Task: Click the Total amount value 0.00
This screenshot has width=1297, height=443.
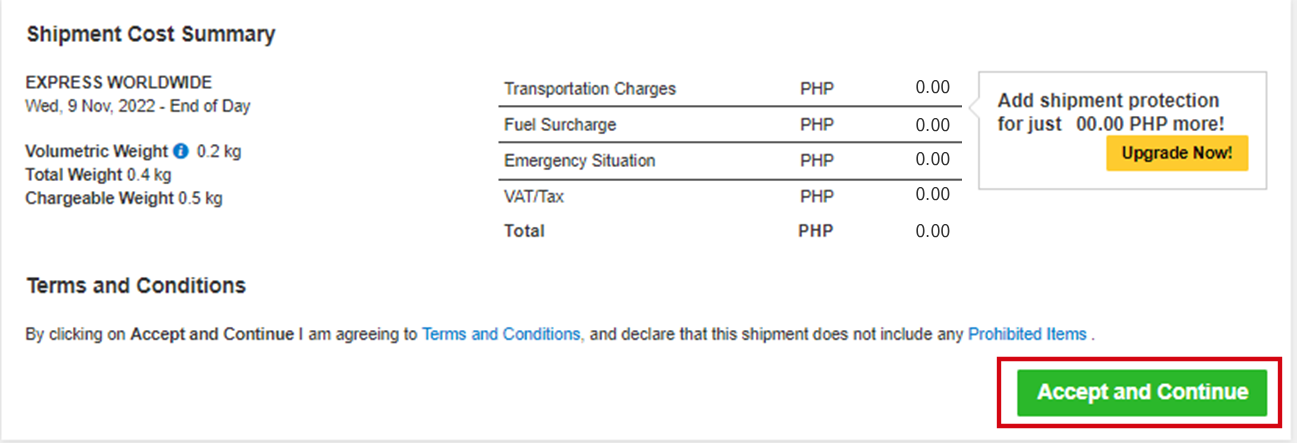Action: [x=932, y=231]
